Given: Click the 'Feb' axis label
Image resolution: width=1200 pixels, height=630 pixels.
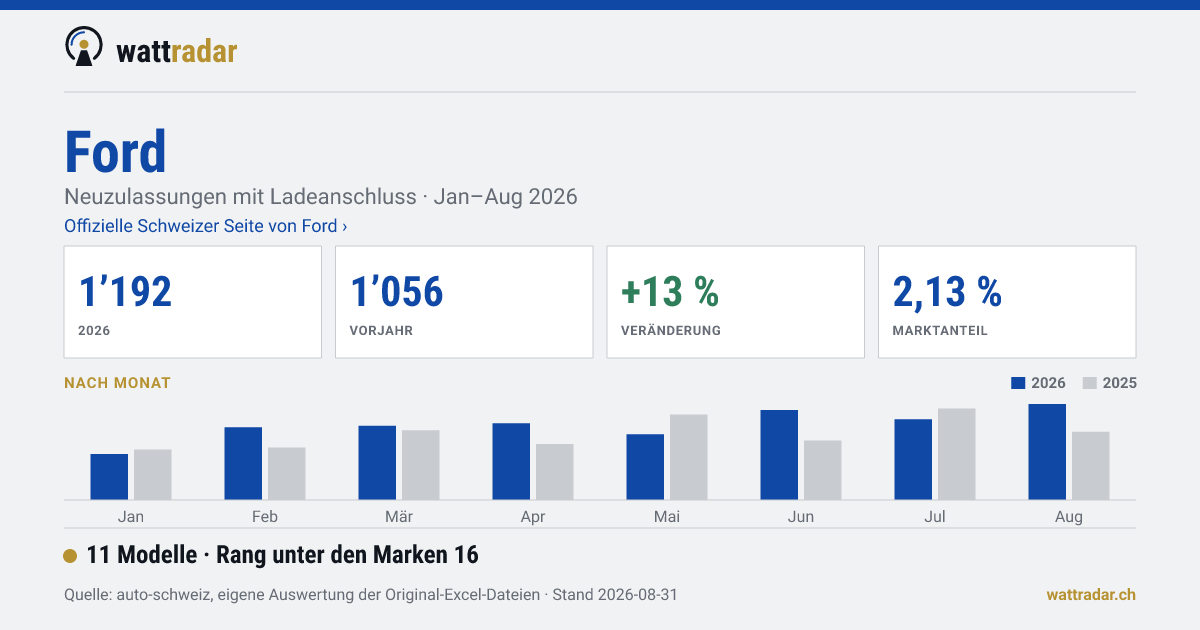Looking at the screenshot, I should pos(265,517).
